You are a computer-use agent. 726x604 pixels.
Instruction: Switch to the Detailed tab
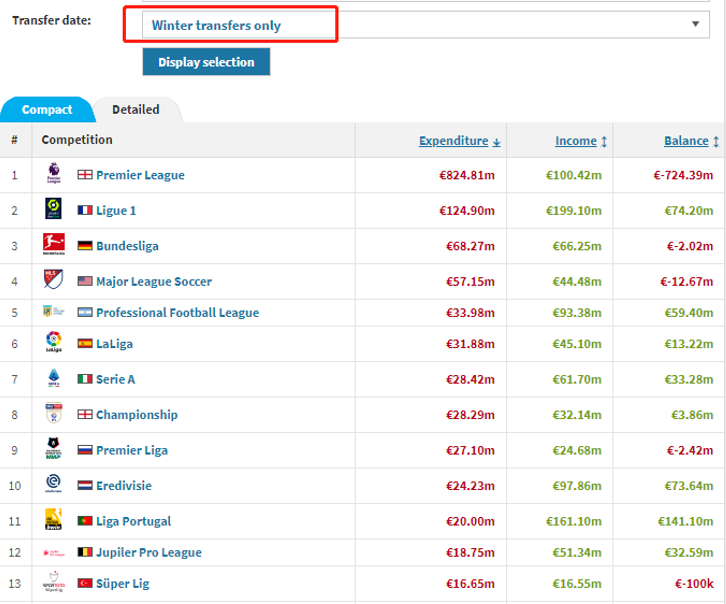136,110
